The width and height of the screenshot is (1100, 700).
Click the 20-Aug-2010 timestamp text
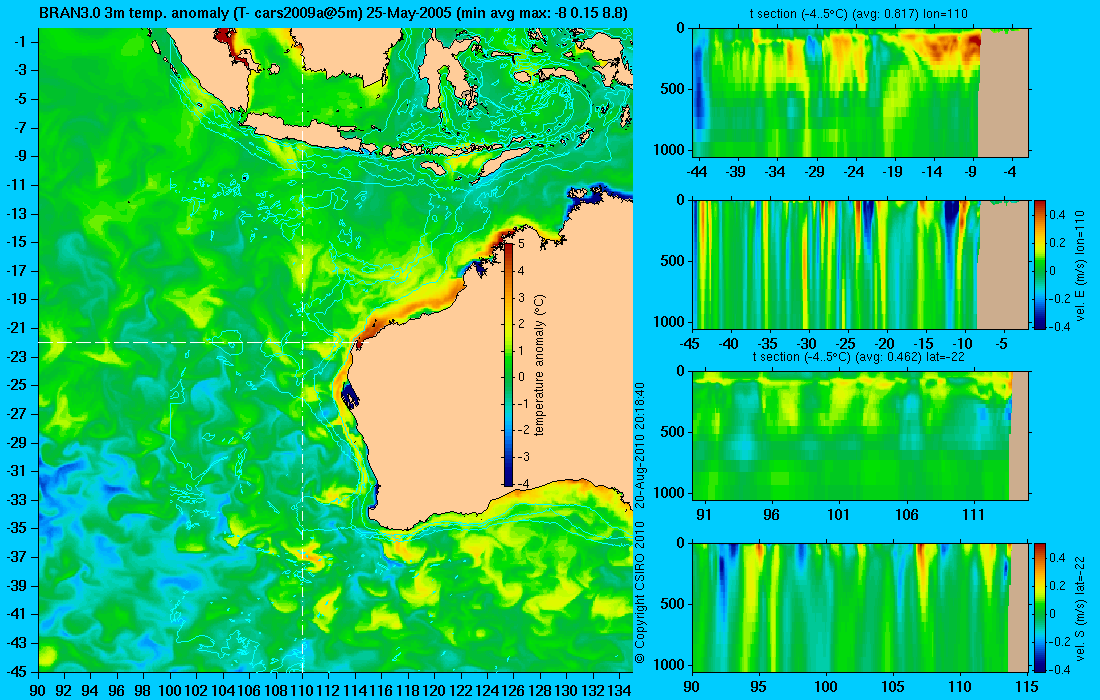coord(639,447)
